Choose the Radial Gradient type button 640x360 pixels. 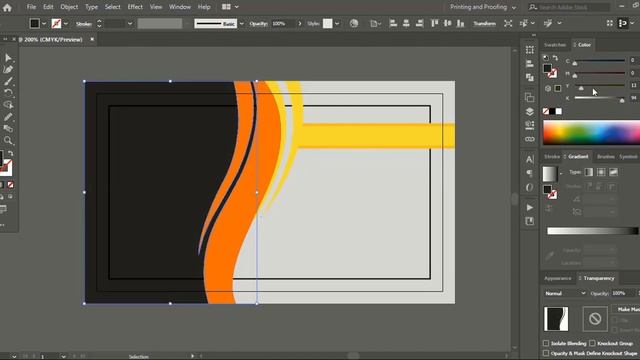tap(601, 172)
